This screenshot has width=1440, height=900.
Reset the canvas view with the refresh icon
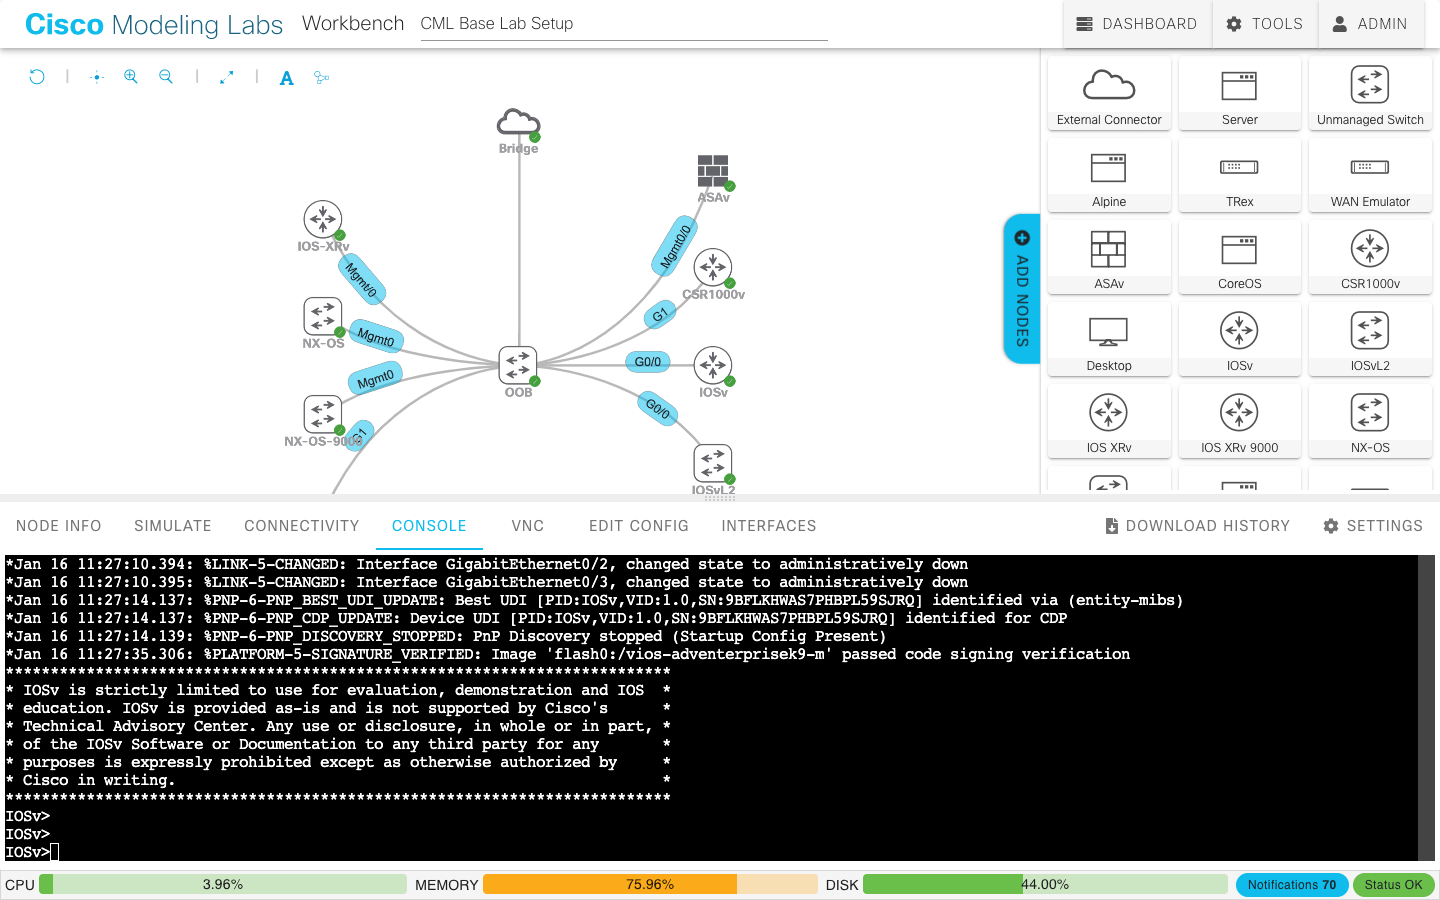(x=37, y=77)
